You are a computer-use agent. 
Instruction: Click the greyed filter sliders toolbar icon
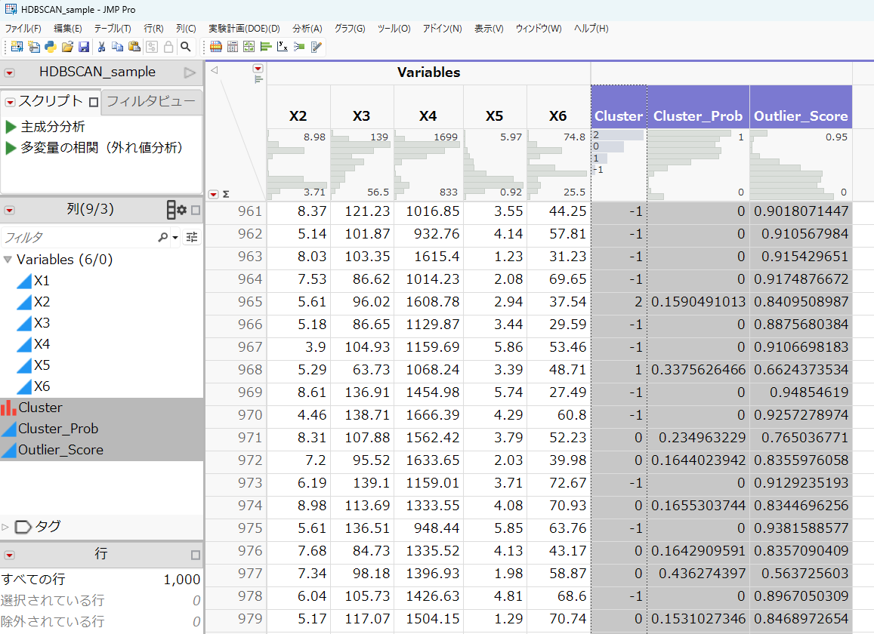[x=152, y=47]
